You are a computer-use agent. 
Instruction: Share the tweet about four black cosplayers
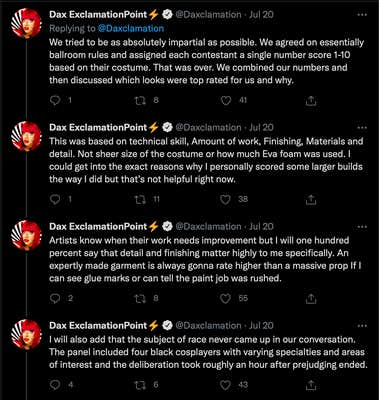311,385
